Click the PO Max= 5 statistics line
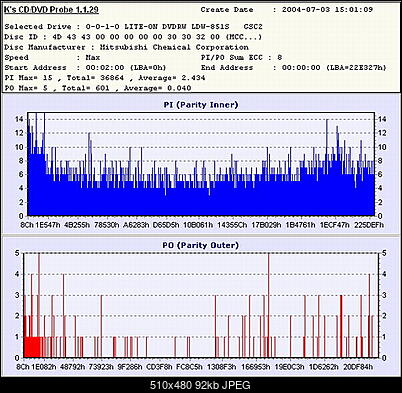Image resolution: width=402 pixels, height=393 pixels. [98, 88]
